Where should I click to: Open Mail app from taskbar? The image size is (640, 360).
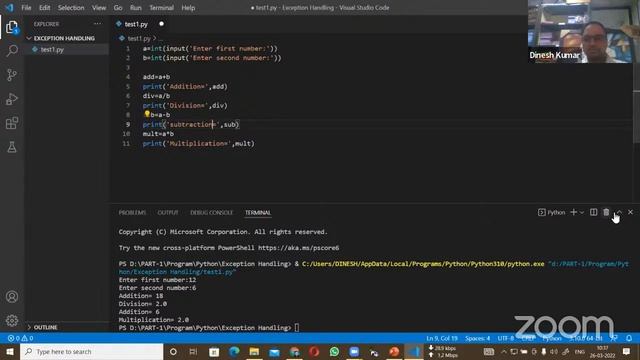pos(274,351)
